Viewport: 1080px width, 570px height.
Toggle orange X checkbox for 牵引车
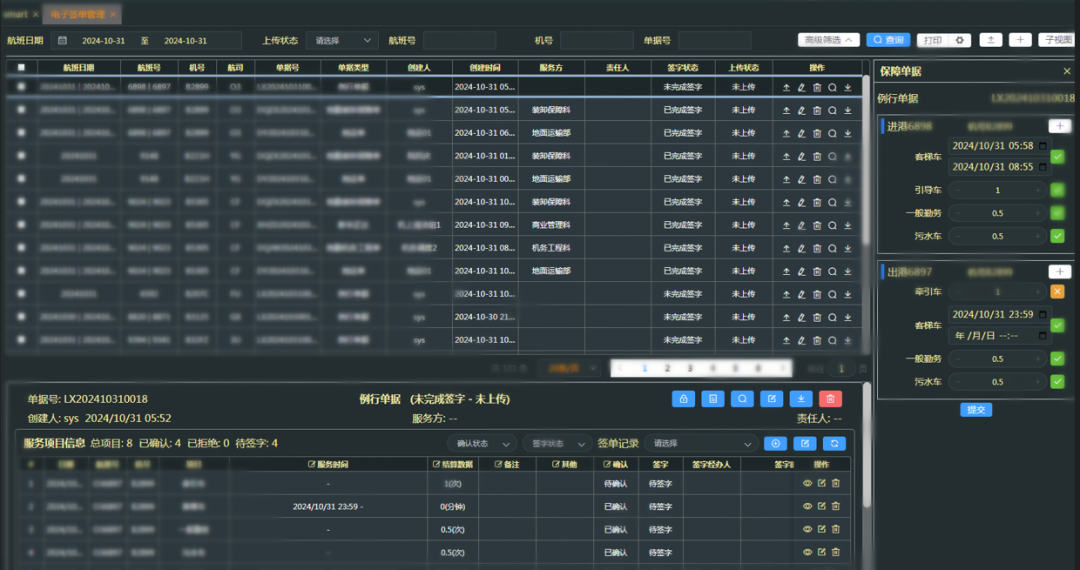[1057, 291]
